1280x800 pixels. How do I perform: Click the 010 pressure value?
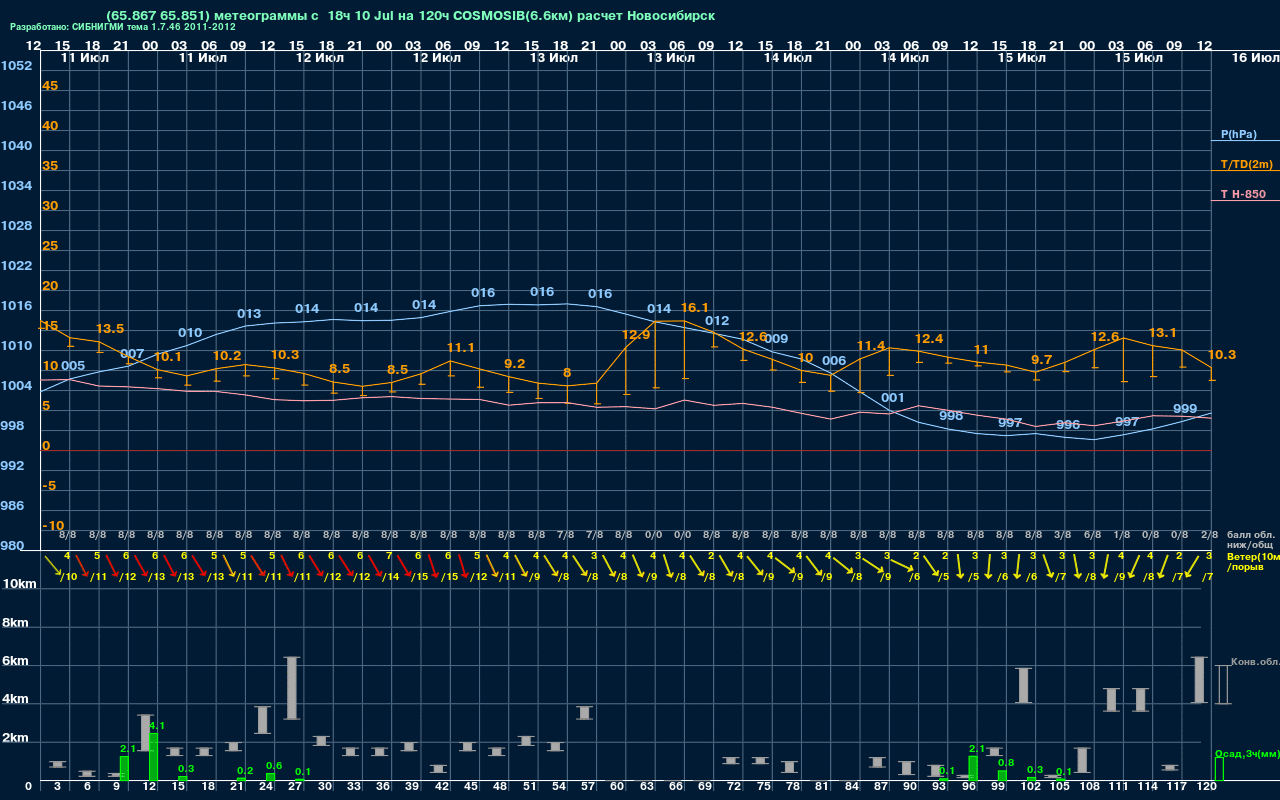point(190,333)
